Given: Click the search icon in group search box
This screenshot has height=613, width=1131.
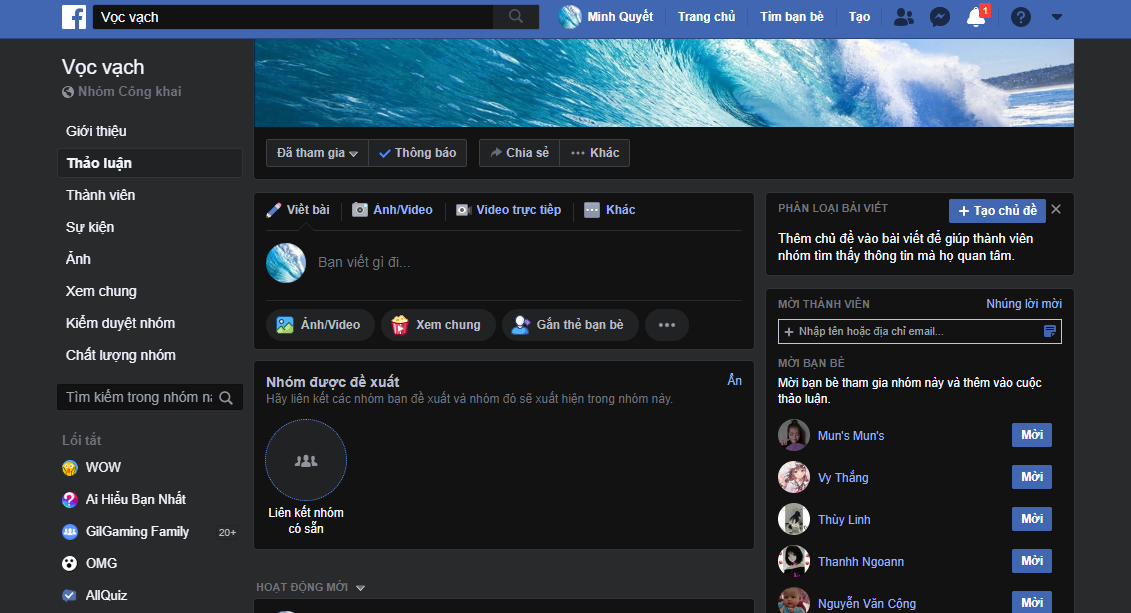Looking at the screenshot, I should point(226,397).
